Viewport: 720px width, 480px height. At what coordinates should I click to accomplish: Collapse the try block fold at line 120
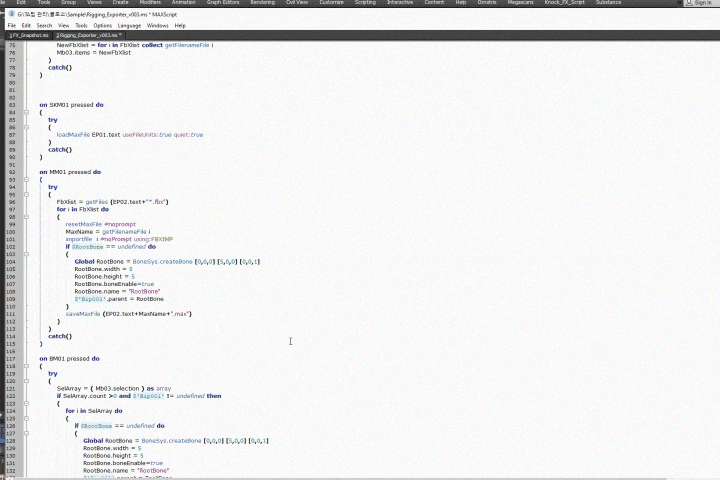[x=26, y=381]
